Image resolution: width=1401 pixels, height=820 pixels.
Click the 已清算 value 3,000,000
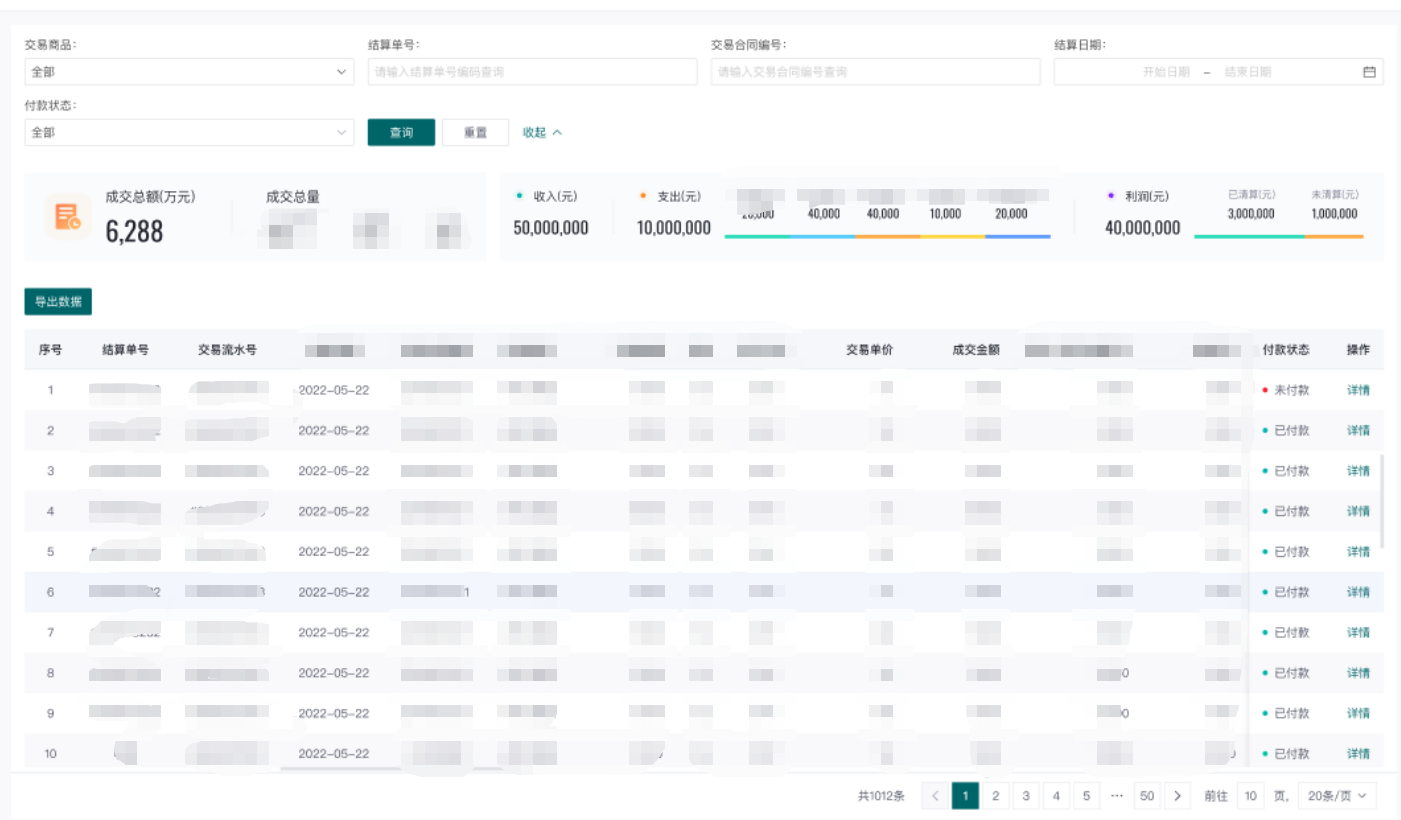[1251, 213]
